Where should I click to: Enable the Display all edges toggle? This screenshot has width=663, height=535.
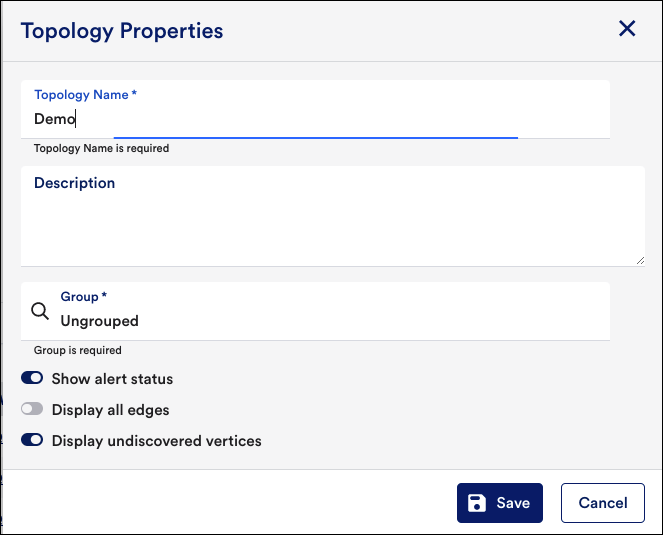32,409
